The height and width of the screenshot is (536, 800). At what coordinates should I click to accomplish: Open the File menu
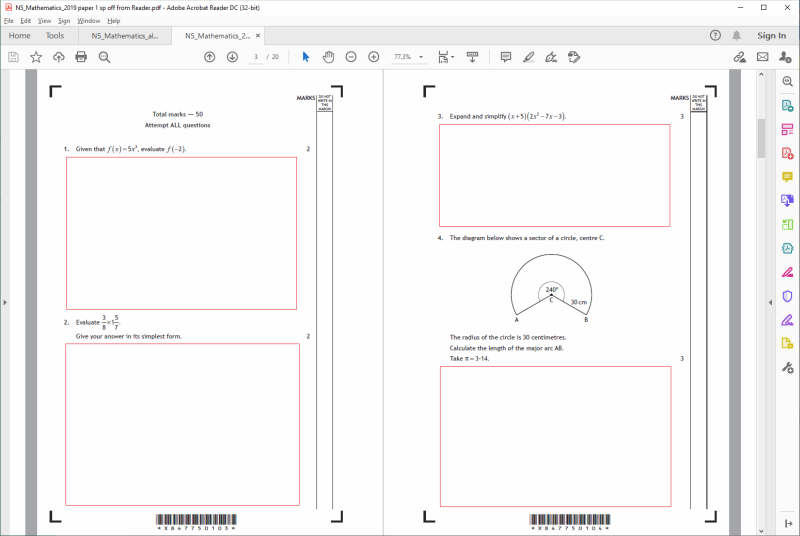pos(9,21)
